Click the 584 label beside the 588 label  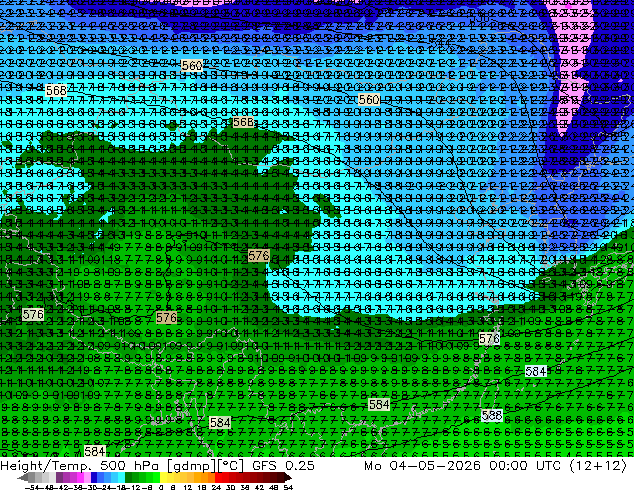tap(536, 371)
